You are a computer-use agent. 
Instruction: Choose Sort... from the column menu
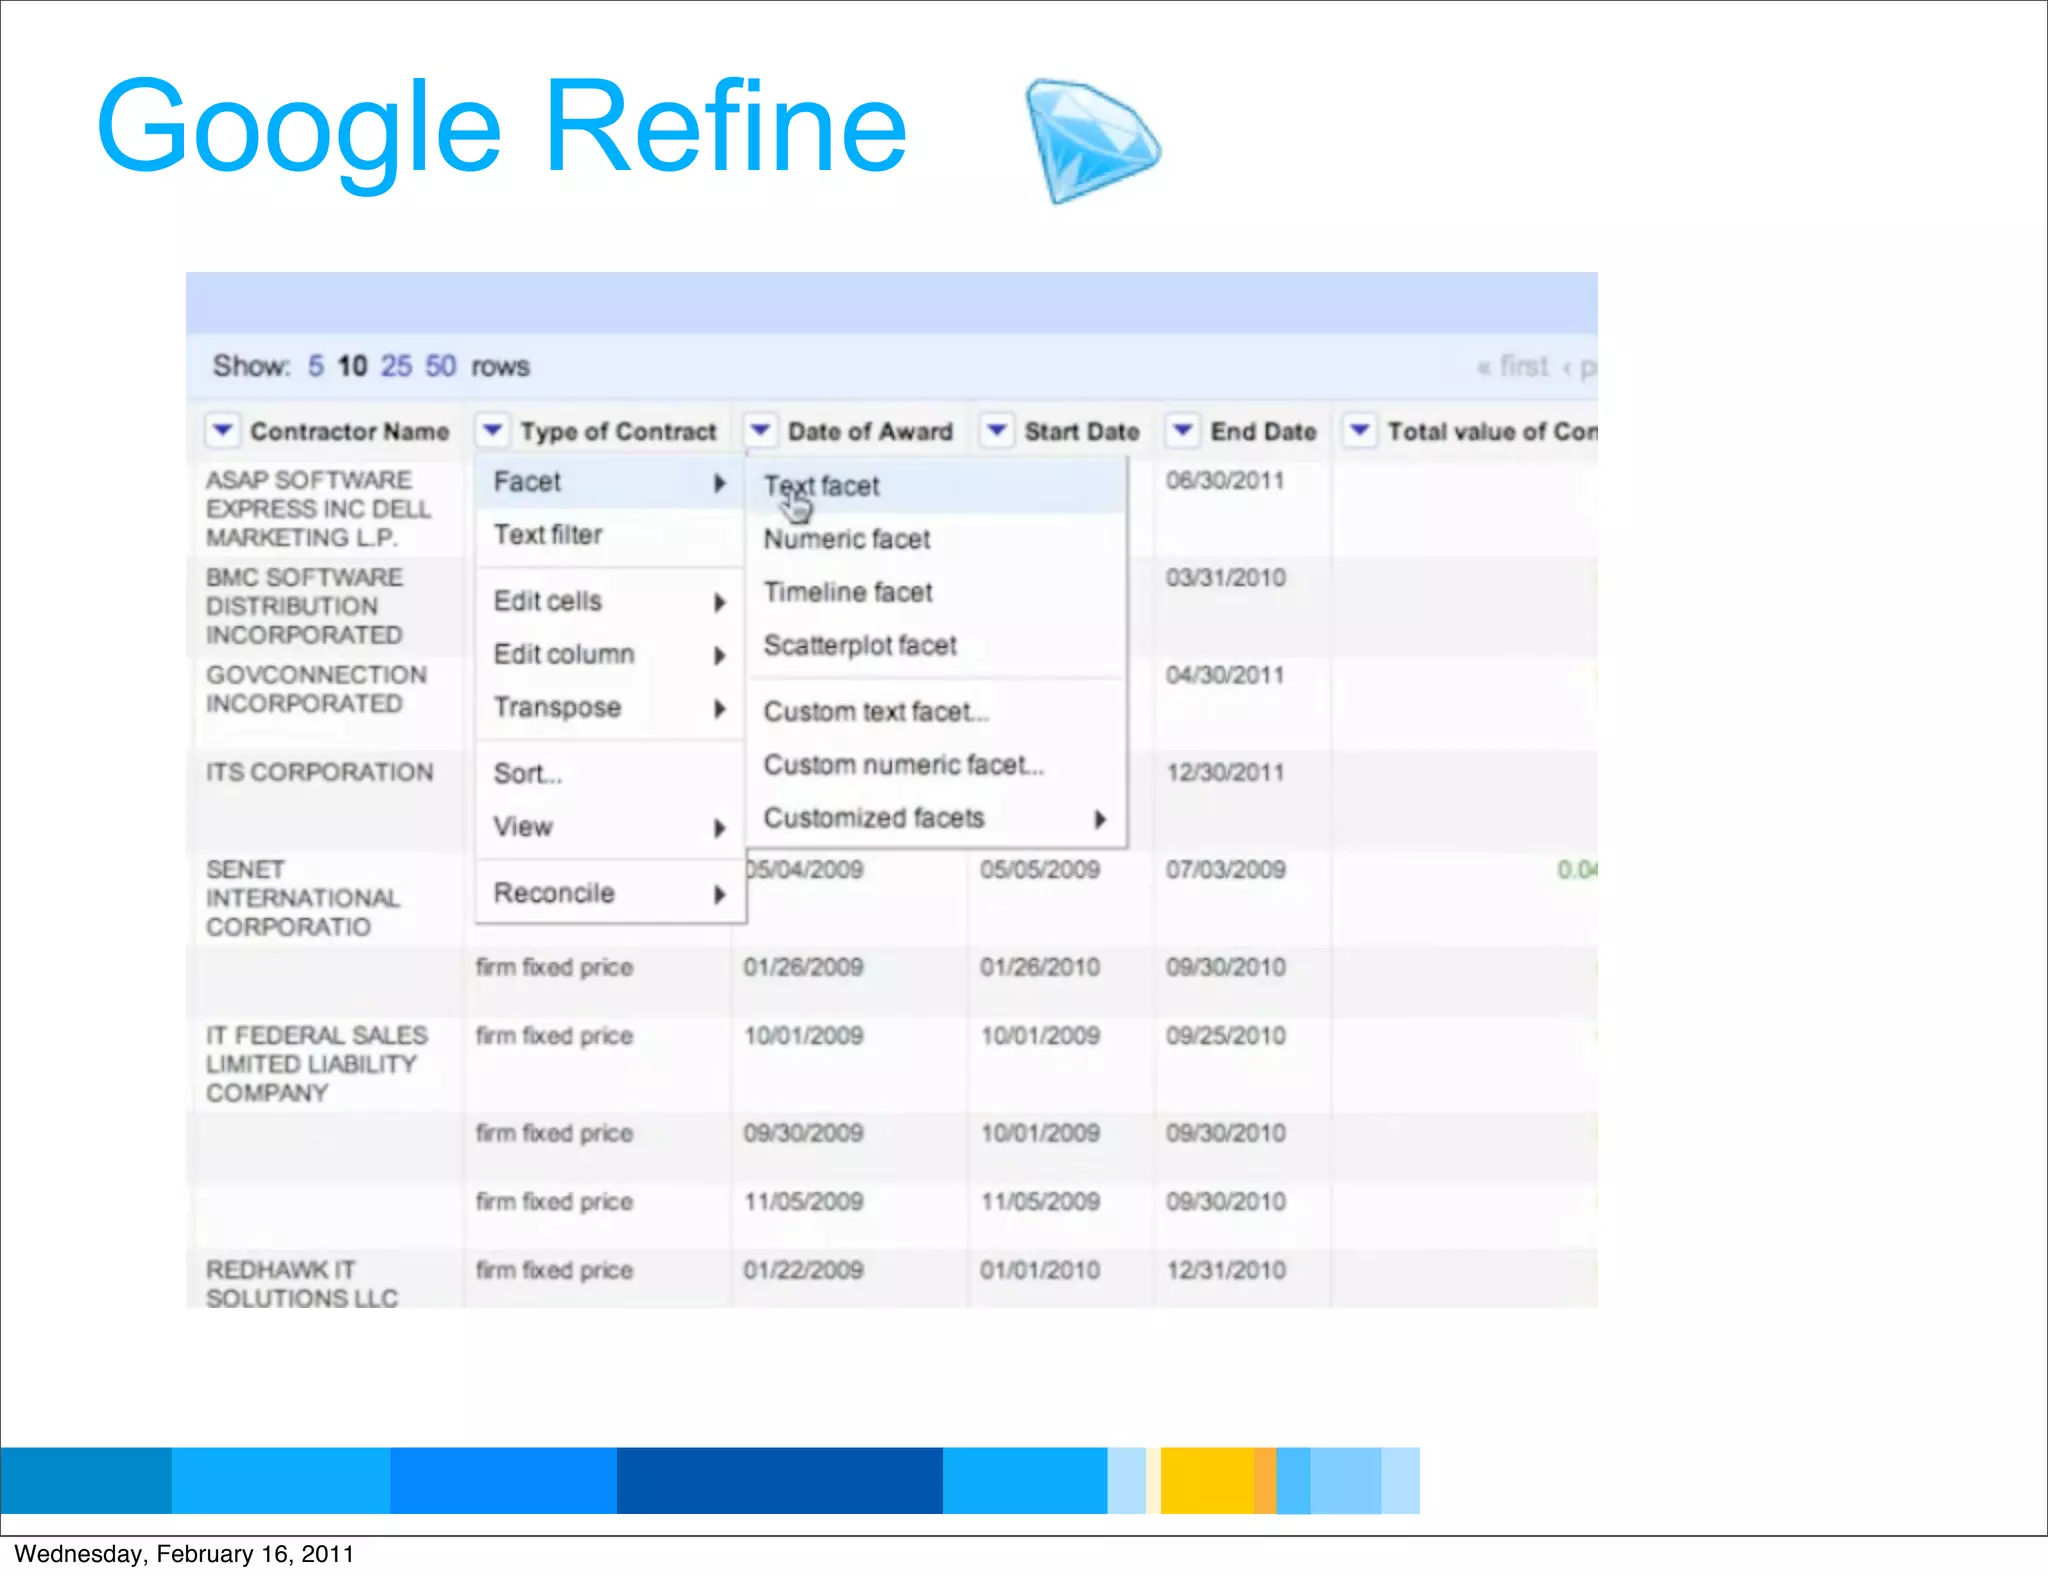pos(609,773)
